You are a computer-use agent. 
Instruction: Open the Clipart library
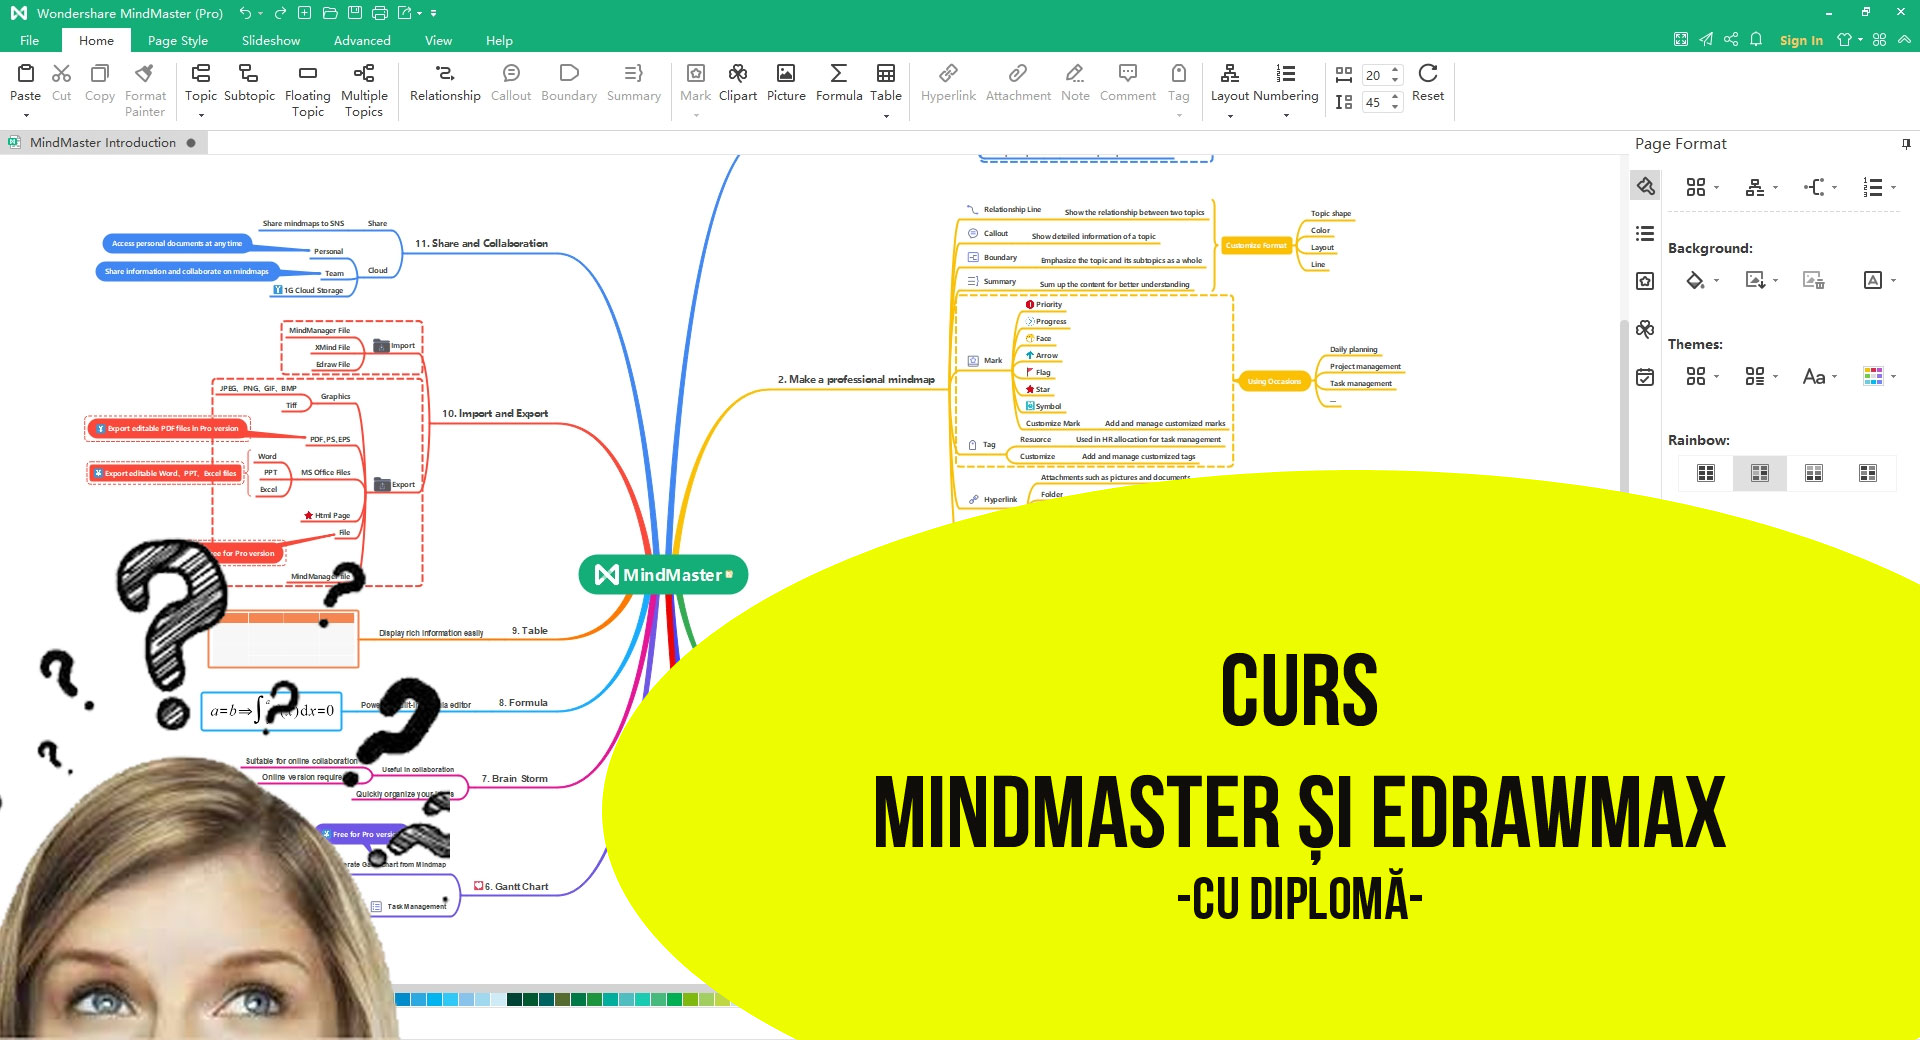(x=737, y=84)
